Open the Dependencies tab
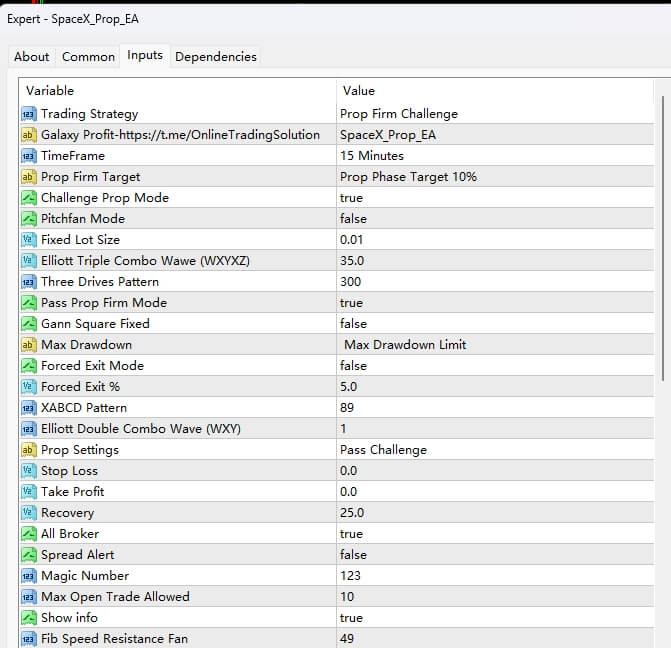 216,57
